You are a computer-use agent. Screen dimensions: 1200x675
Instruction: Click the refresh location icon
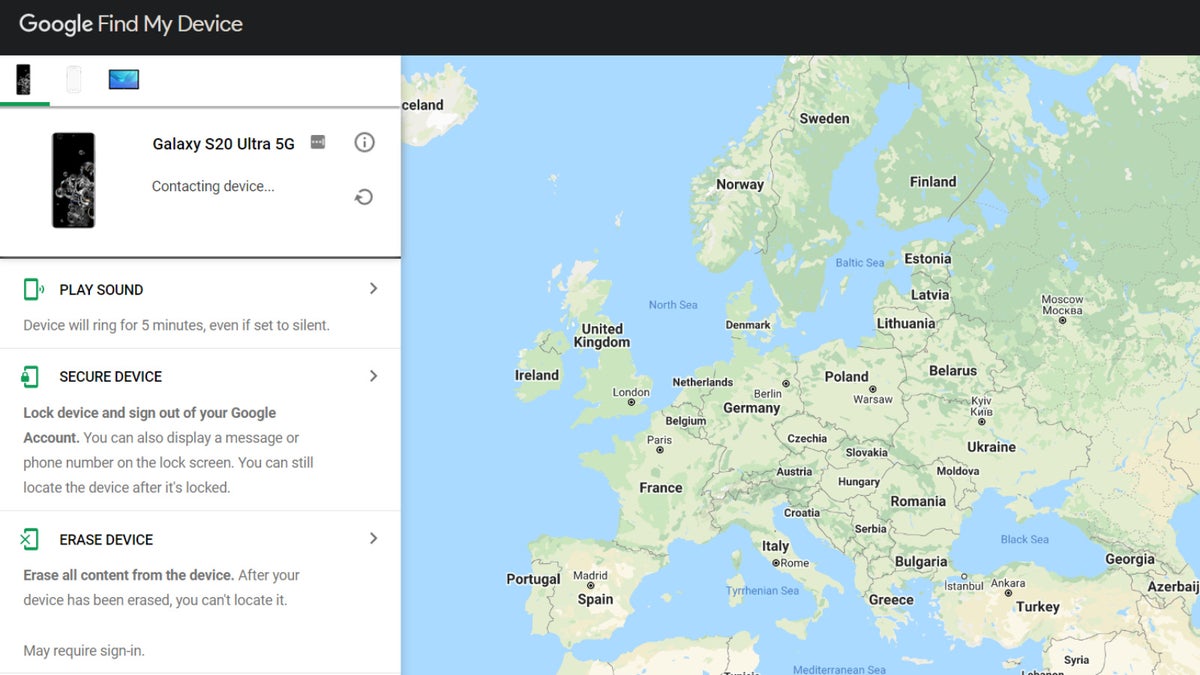pos(364,197)
